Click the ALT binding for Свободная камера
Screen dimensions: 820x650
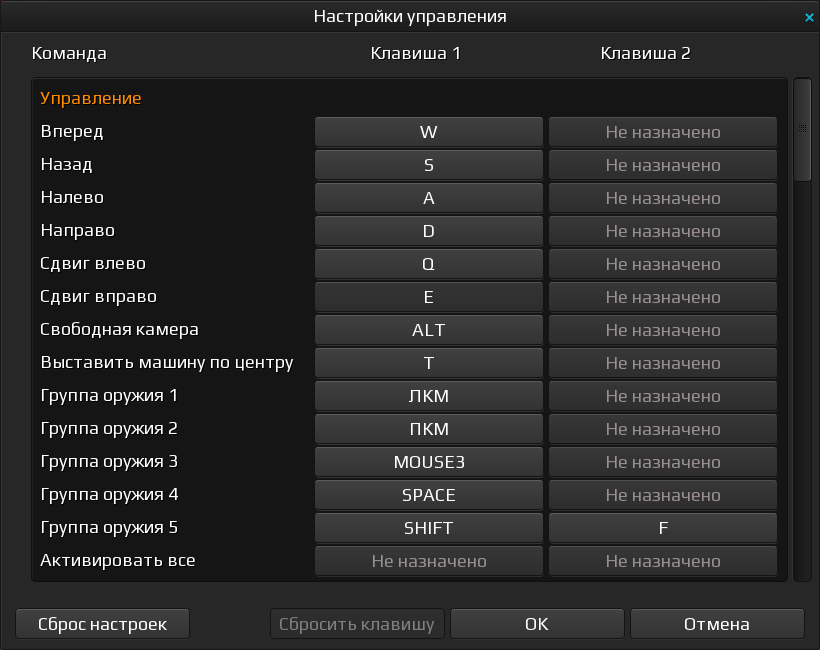click(x=428, y=329)
